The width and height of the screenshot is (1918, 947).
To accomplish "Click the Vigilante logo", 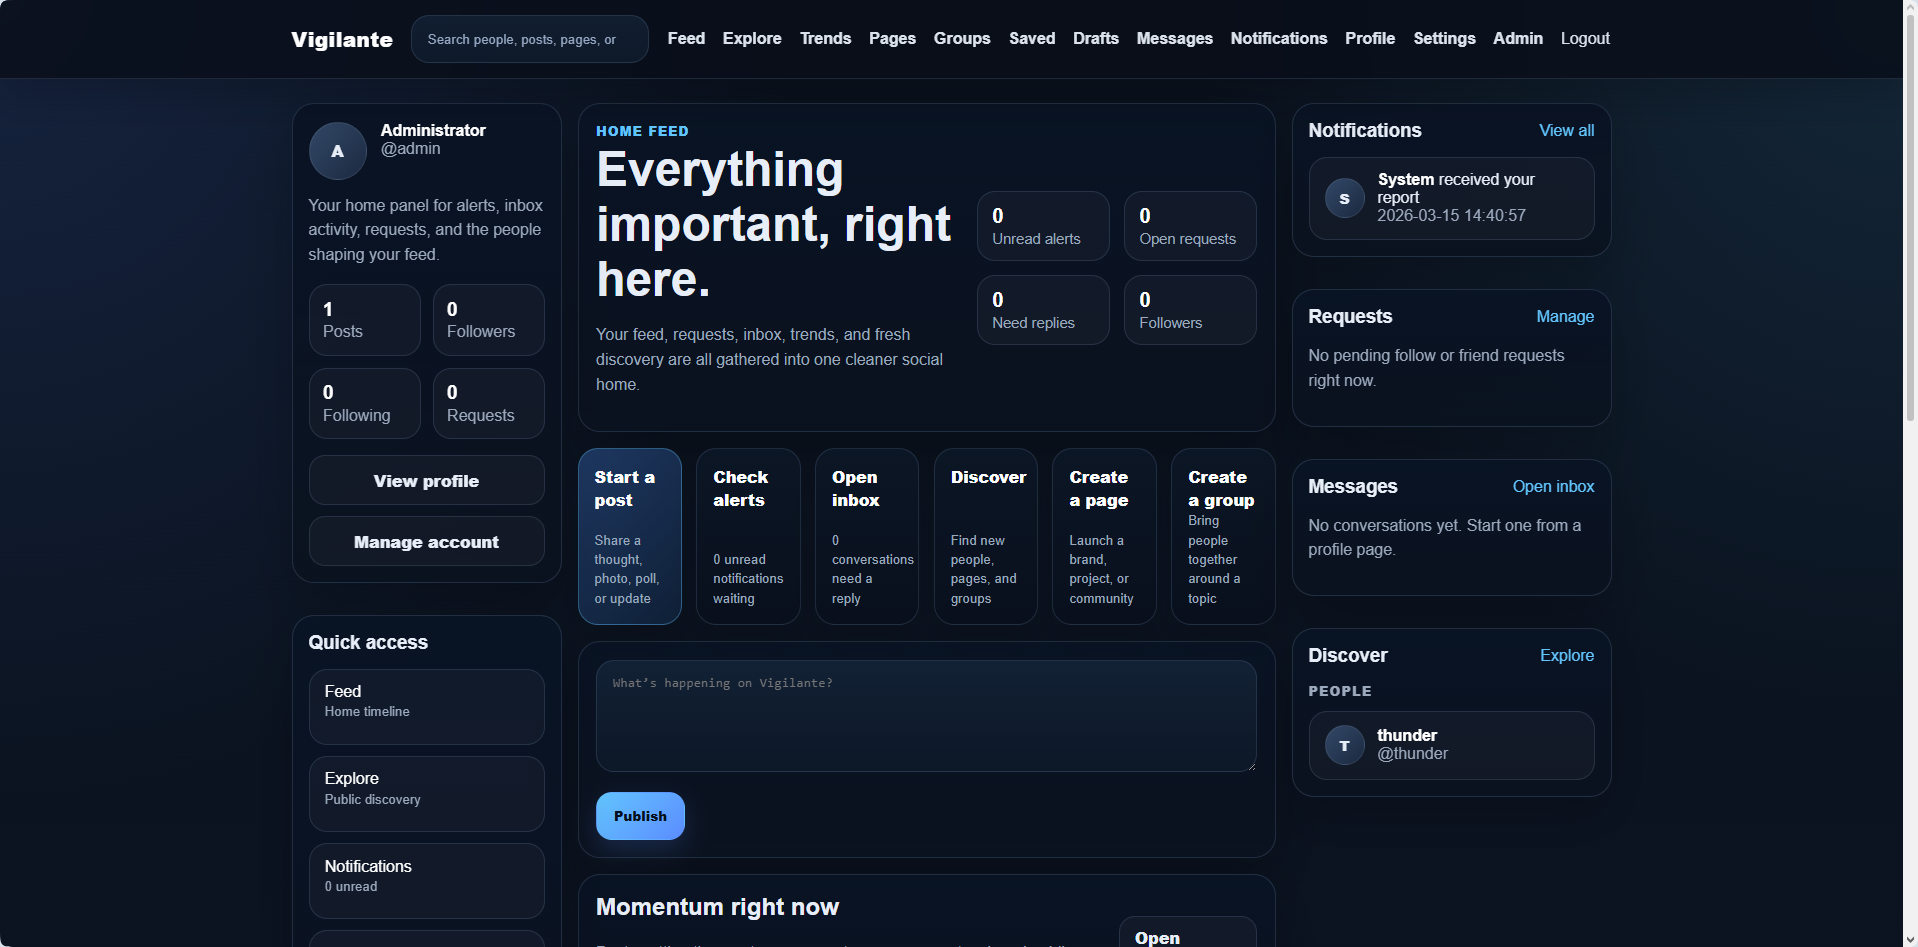I will pos(342,39).
